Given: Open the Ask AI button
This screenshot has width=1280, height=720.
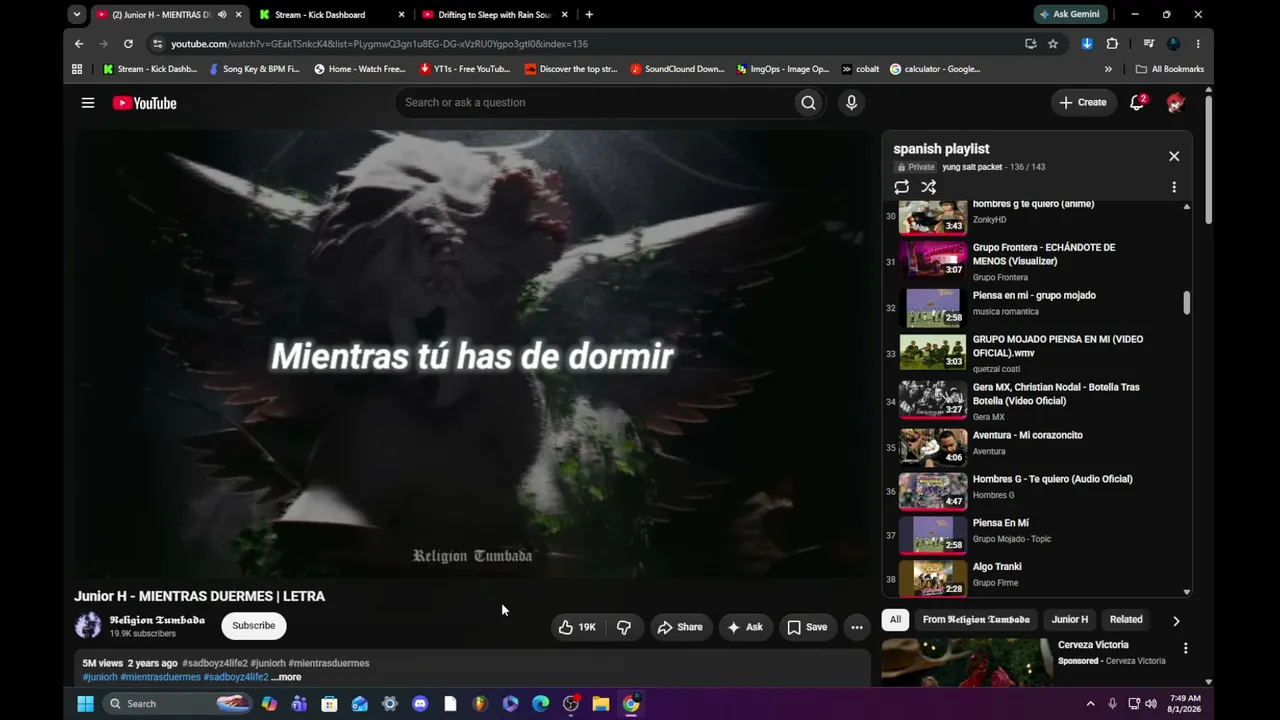Looking at the screenshot, I should (x=745, y=627).
